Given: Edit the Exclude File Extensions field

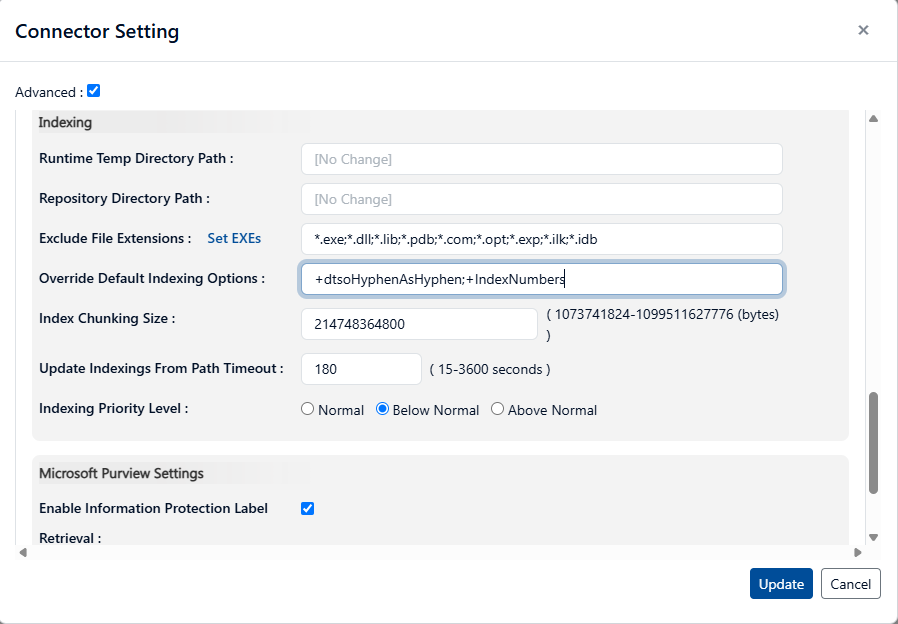Looking at the screenshot, I should click(x=541, y=239).
